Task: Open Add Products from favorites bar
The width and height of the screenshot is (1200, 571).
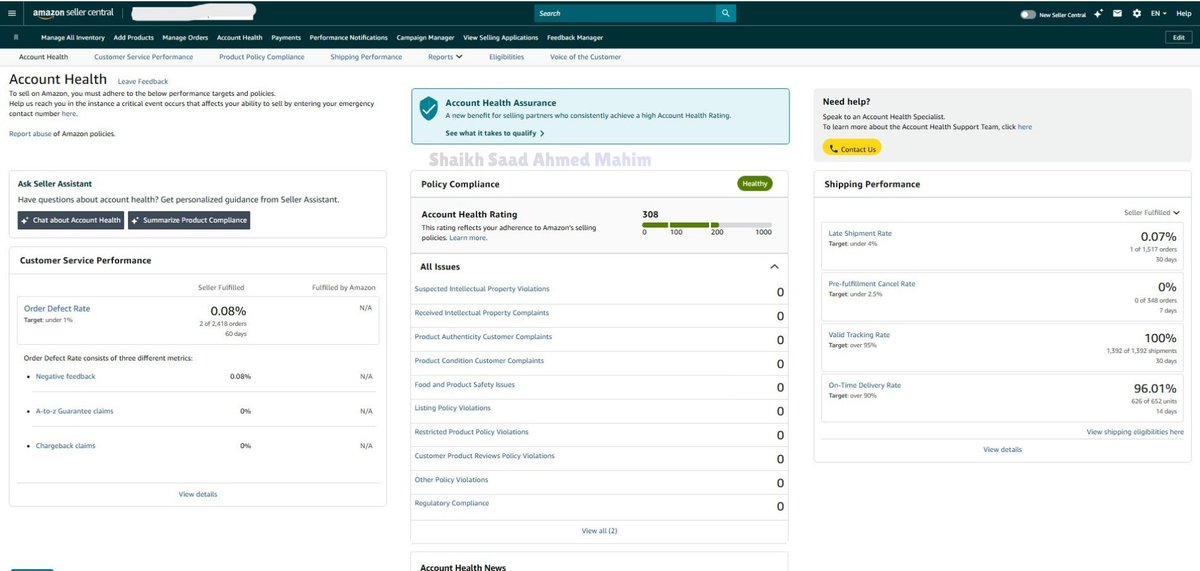Action: [134, 37]
